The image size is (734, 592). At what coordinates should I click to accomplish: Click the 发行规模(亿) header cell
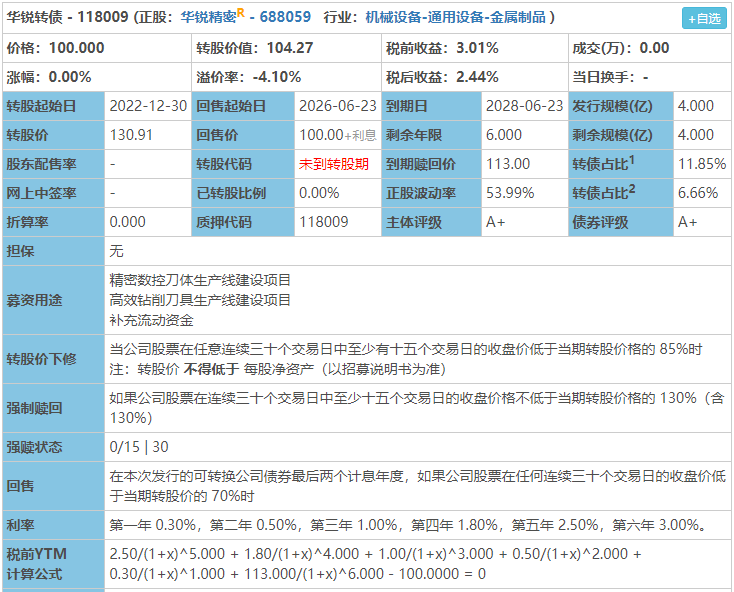point(621,106)
